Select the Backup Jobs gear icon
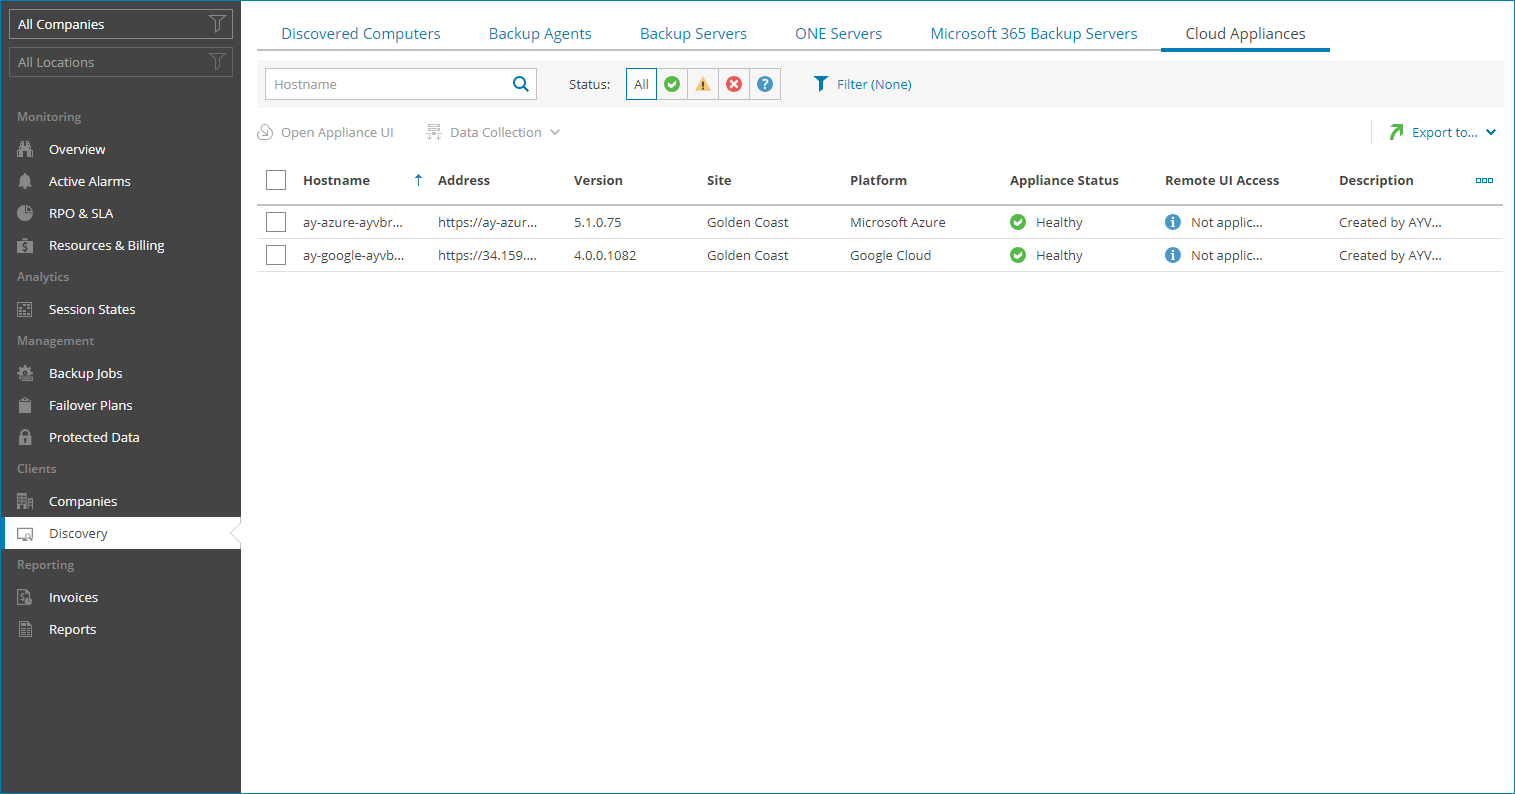Image resolution: width=1515 pixels, height=794 pixels. [24, 373]
